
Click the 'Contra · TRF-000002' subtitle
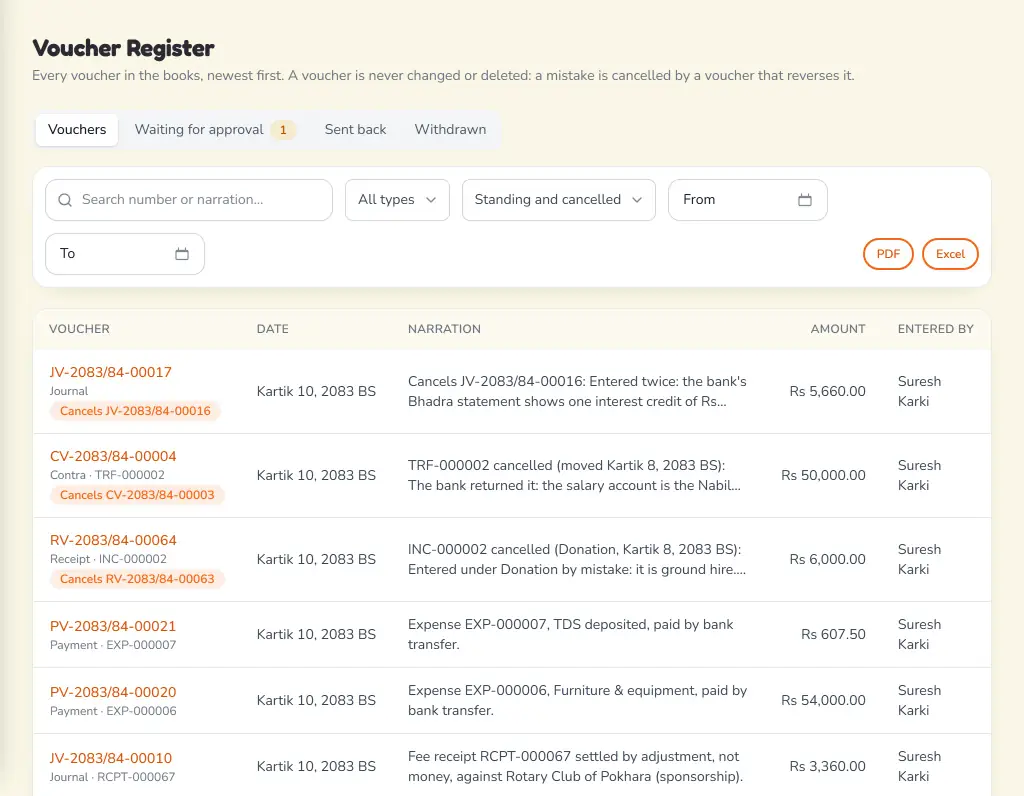click(x=107, y=475)
